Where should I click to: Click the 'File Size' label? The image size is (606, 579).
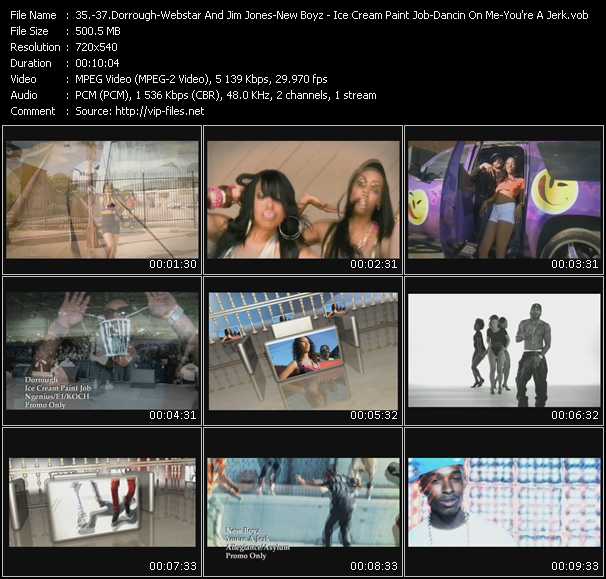29,31
